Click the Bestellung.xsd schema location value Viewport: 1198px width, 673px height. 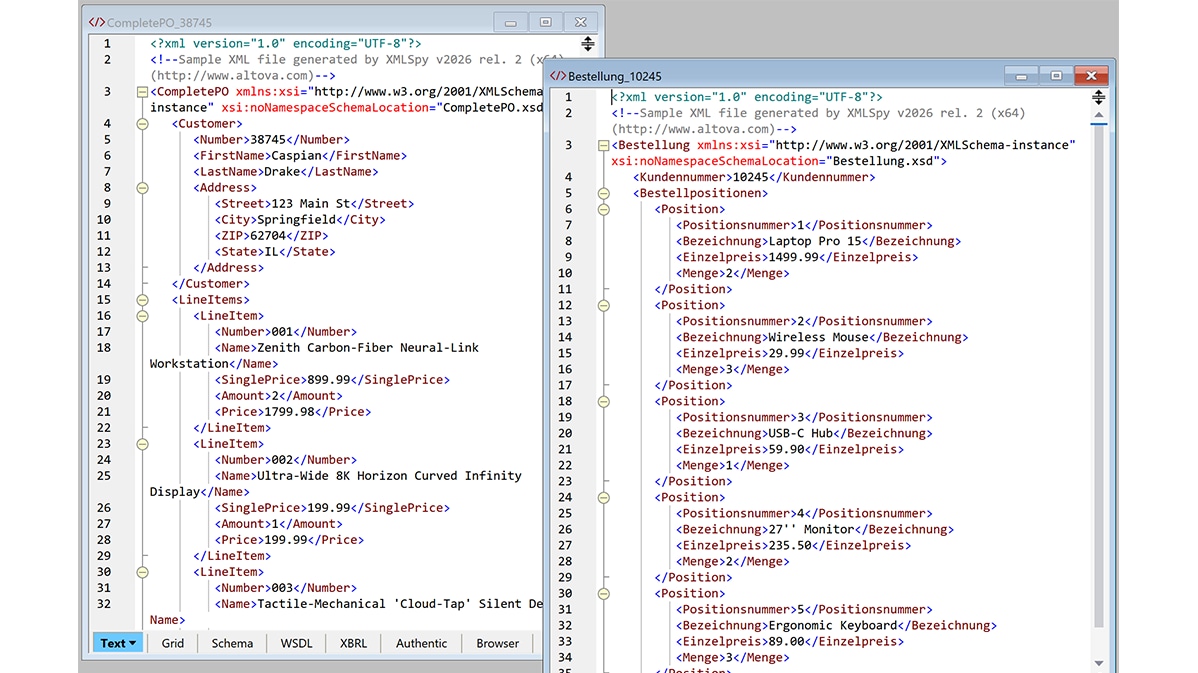883,161
